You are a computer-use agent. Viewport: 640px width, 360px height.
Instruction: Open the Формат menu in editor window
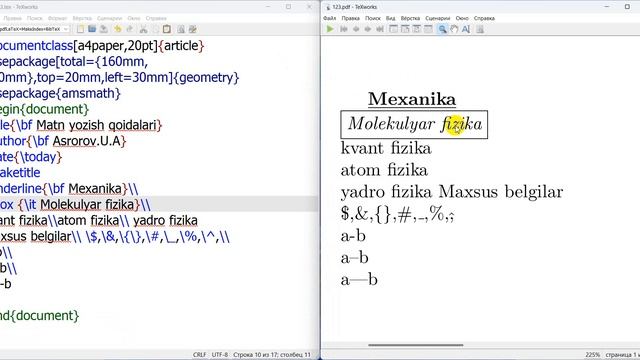click(57, 18)
